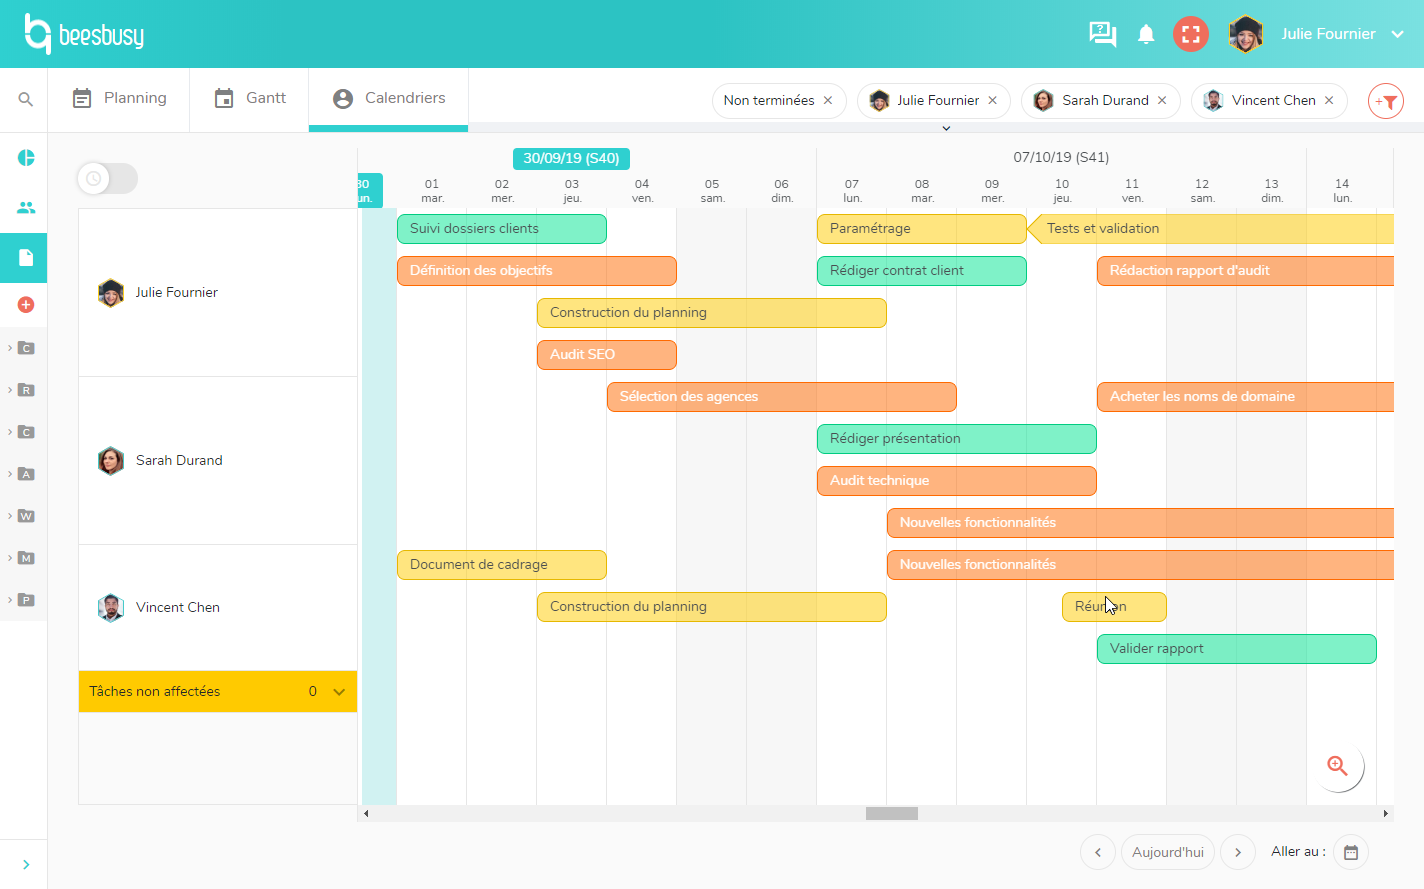The image size is (1424, 889).
Task: Switch to the Gantt tab
Action: pyautogui.click(x=250, y=98)
